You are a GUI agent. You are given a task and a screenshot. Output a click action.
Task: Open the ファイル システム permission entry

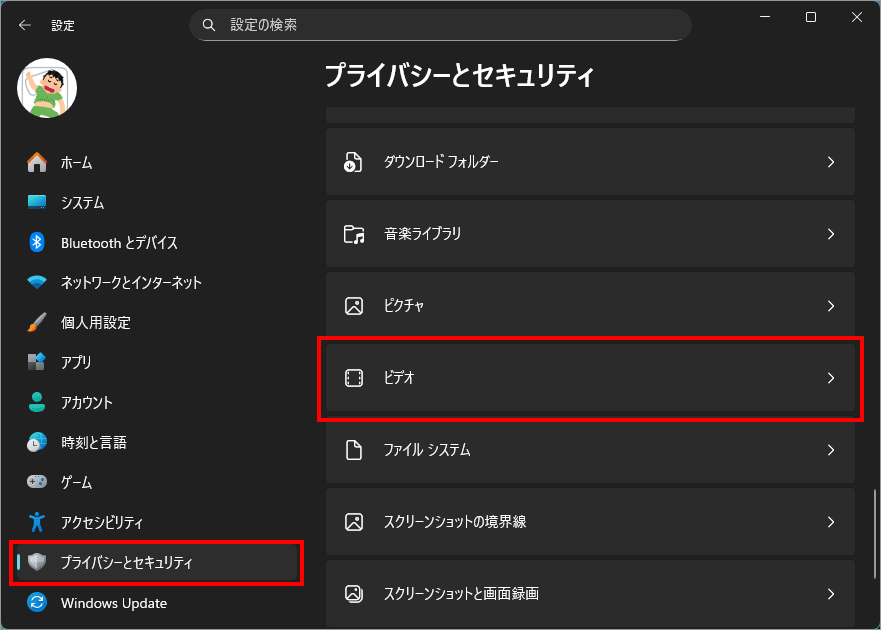click(x=590, y=450)
